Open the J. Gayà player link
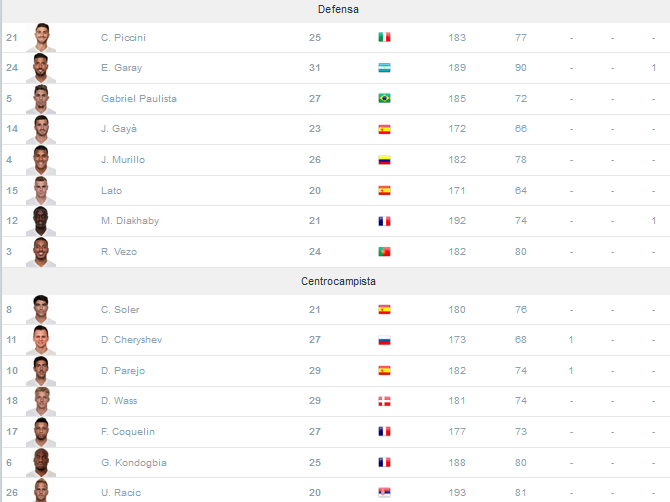 point(119,129)
